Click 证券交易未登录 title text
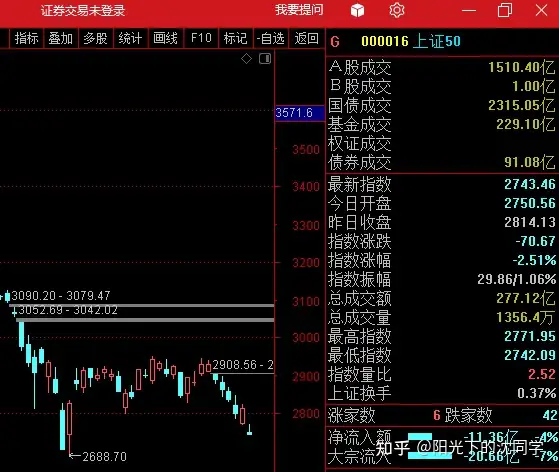Screen dimensions: 559x472 point(83,10)
